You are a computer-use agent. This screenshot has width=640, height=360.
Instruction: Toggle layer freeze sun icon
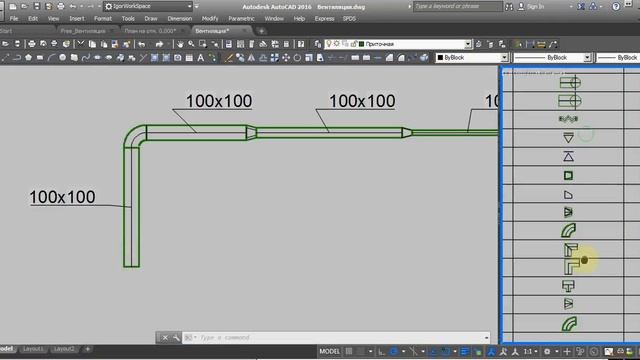(337, 44)
